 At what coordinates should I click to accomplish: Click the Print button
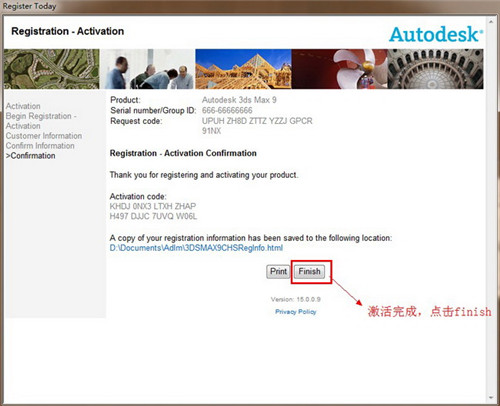[278, 272]
